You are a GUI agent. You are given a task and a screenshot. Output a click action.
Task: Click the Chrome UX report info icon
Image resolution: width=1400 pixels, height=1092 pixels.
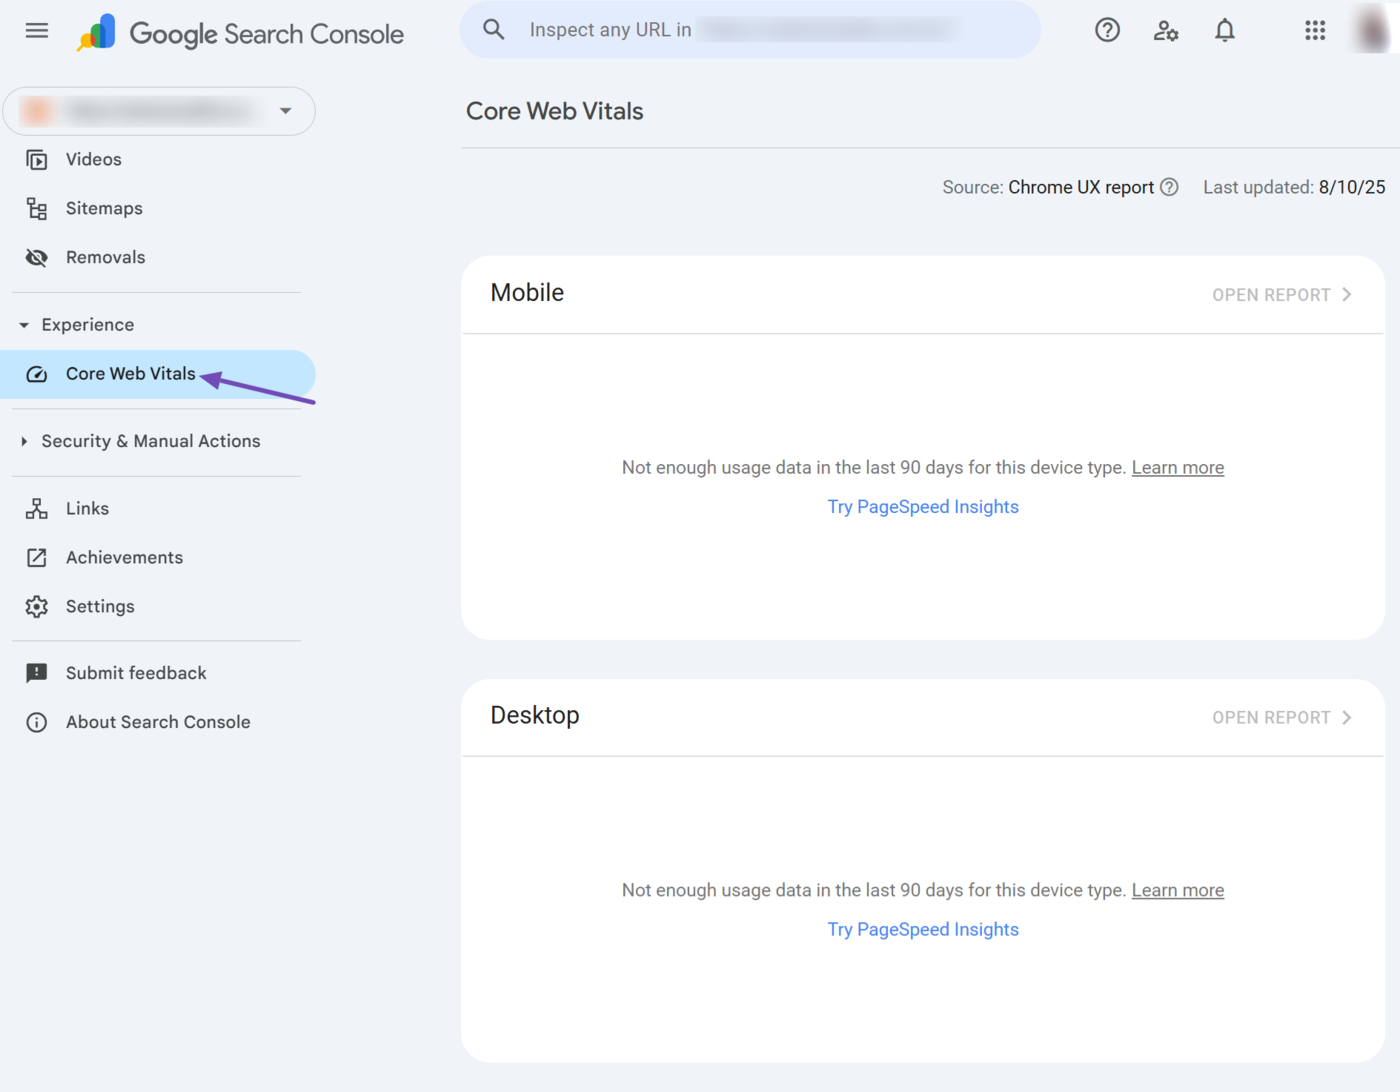pyautogui.click(x=1169, y=187)
